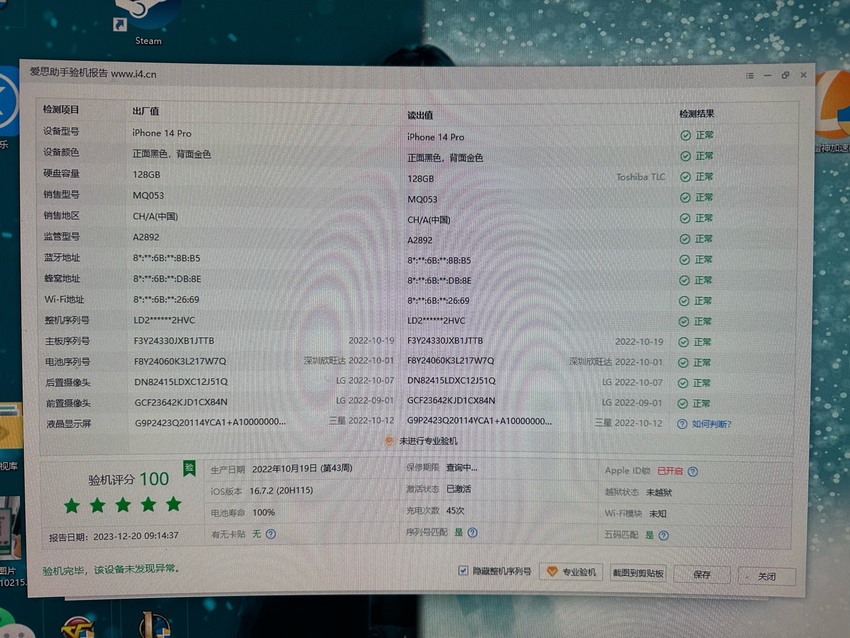Toggle the 隐藏整机序列号 checkbox

463,570
